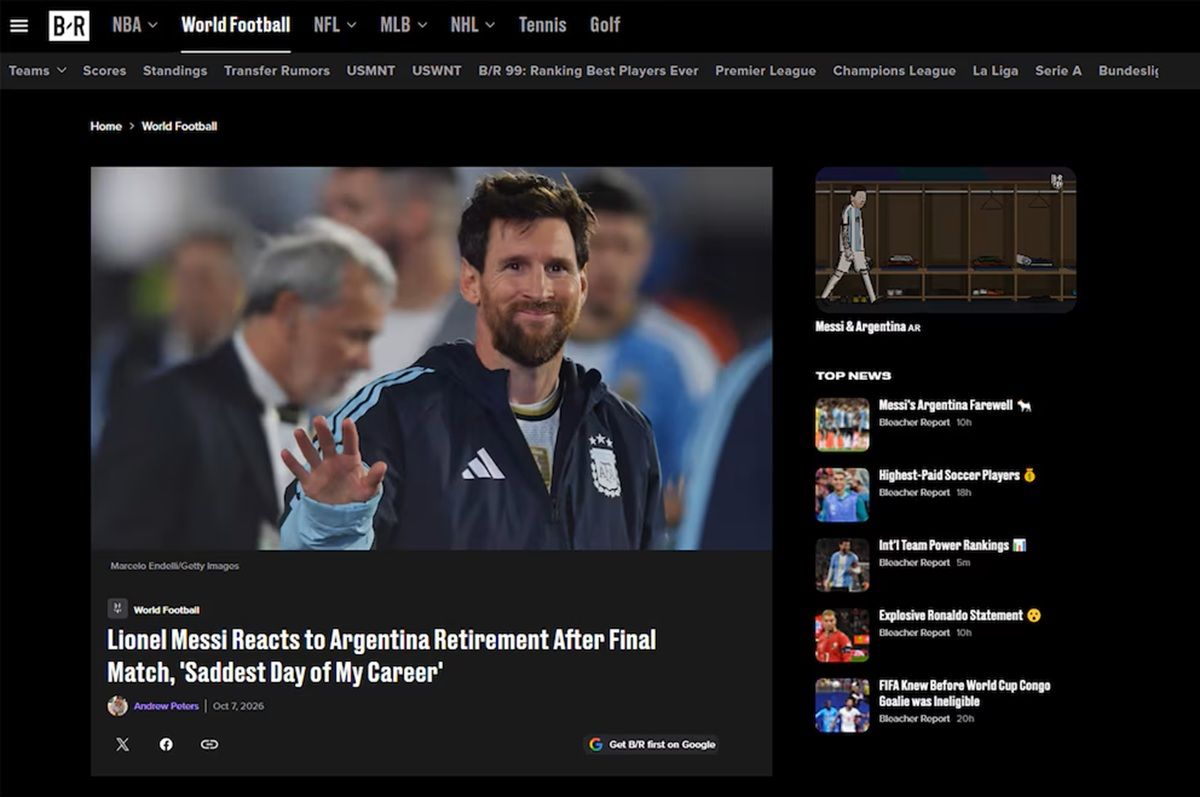
Task: Click the World Football tag label above headline
Action: pos(167,610)
